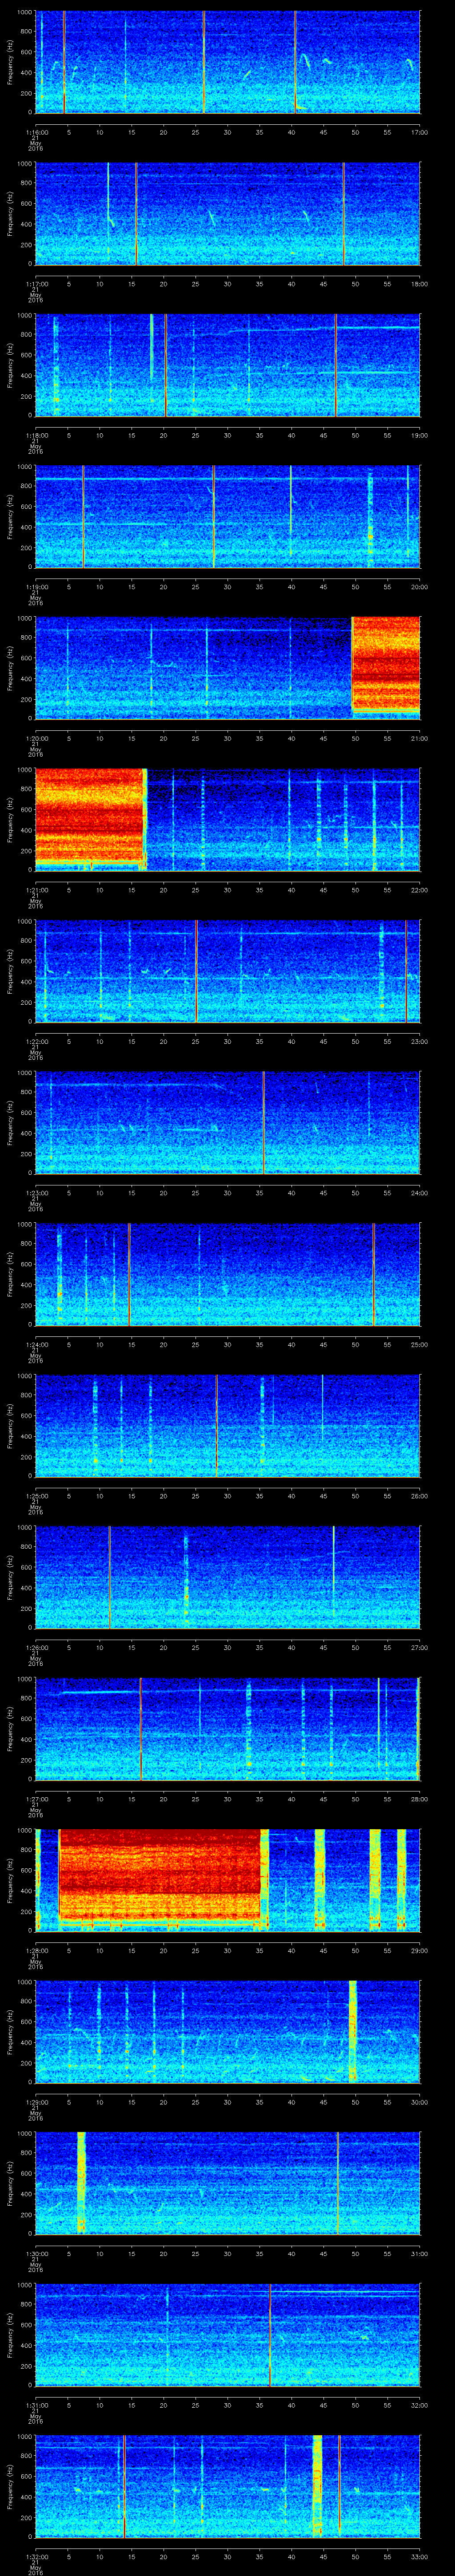The image size is (455, 2576).
Task: Click the red vertical line in the 1:31:00 panel
Action: point(270,2334)
